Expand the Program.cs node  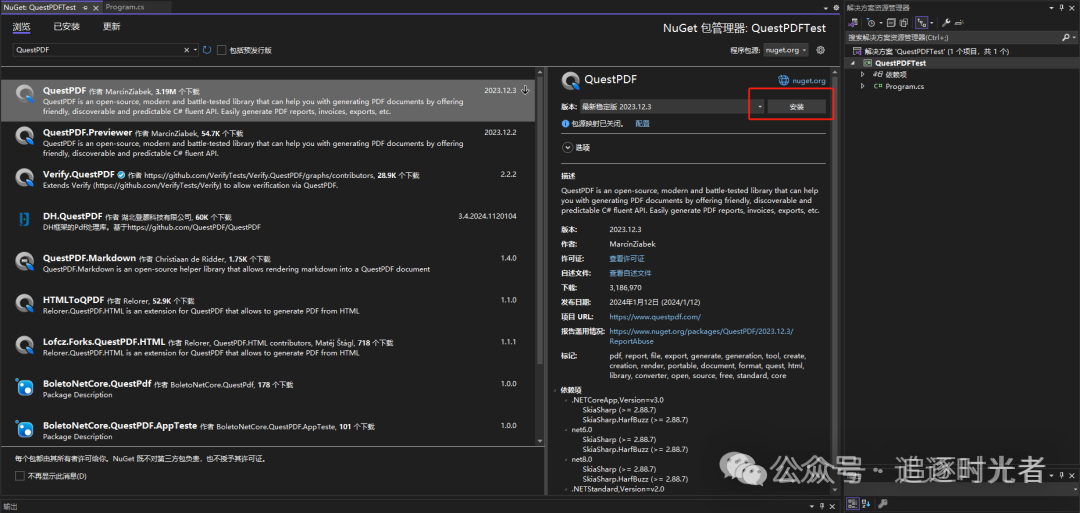point(862,87)
